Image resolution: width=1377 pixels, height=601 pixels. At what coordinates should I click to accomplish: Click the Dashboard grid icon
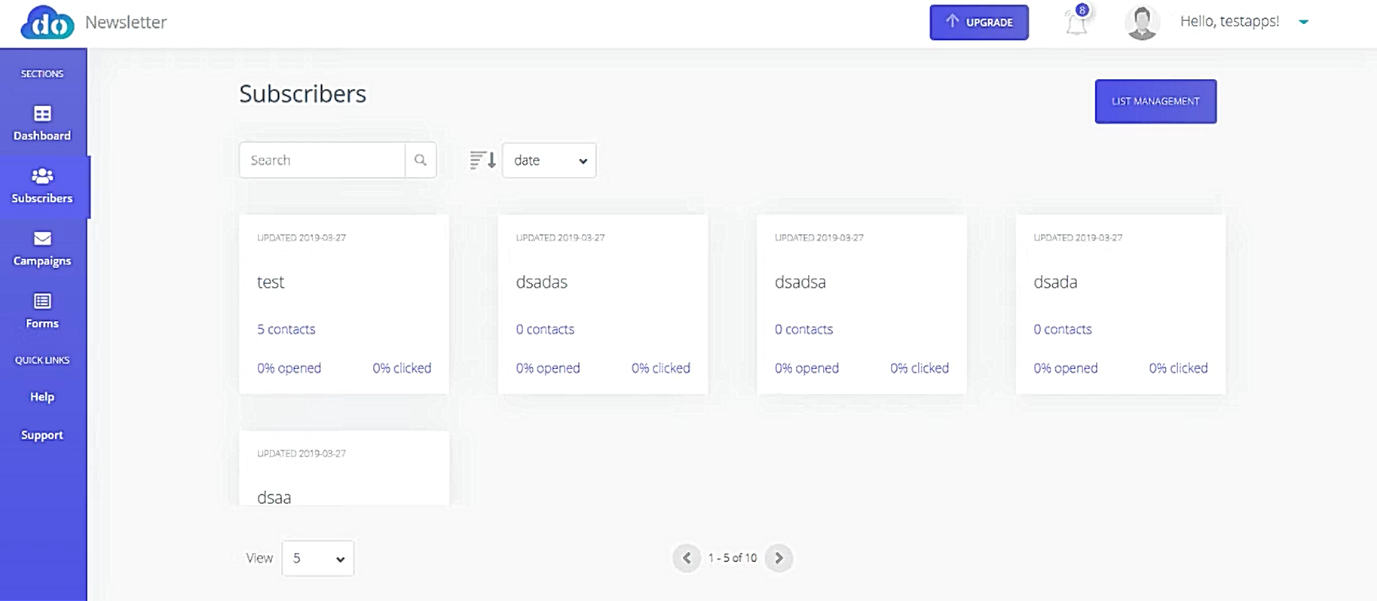[42, 113]
